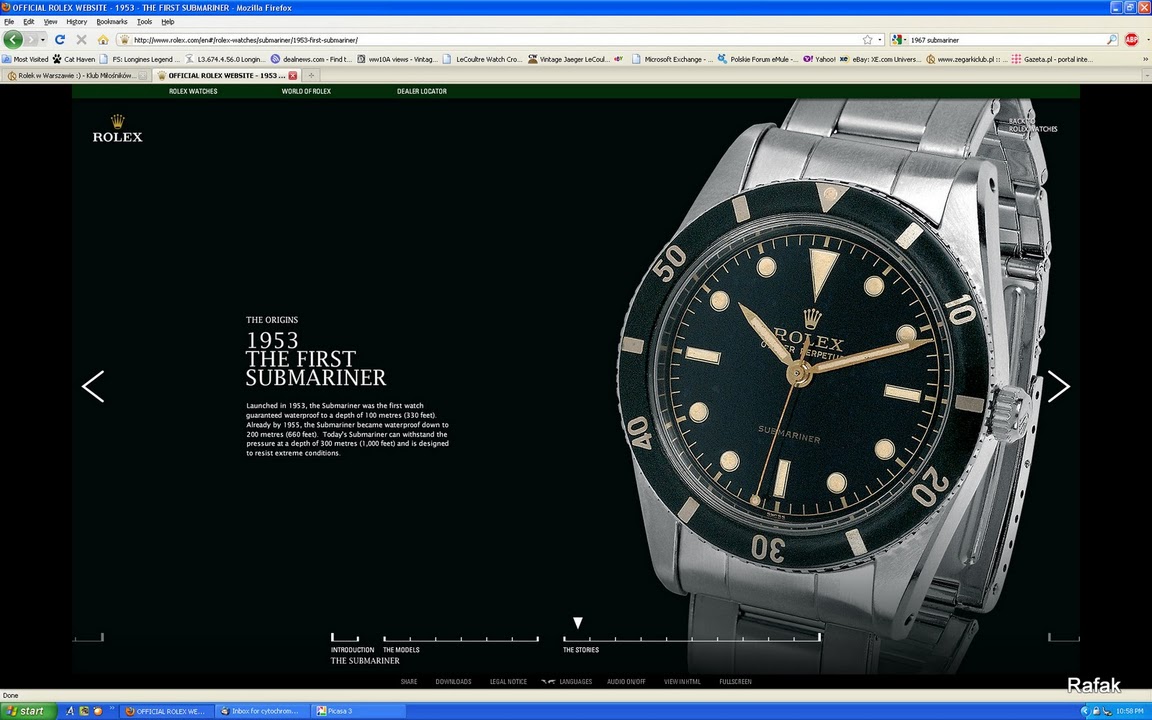Toggle AUDIO ON/OFF
The image size is (1152, 720).
[x=626, y=682]
